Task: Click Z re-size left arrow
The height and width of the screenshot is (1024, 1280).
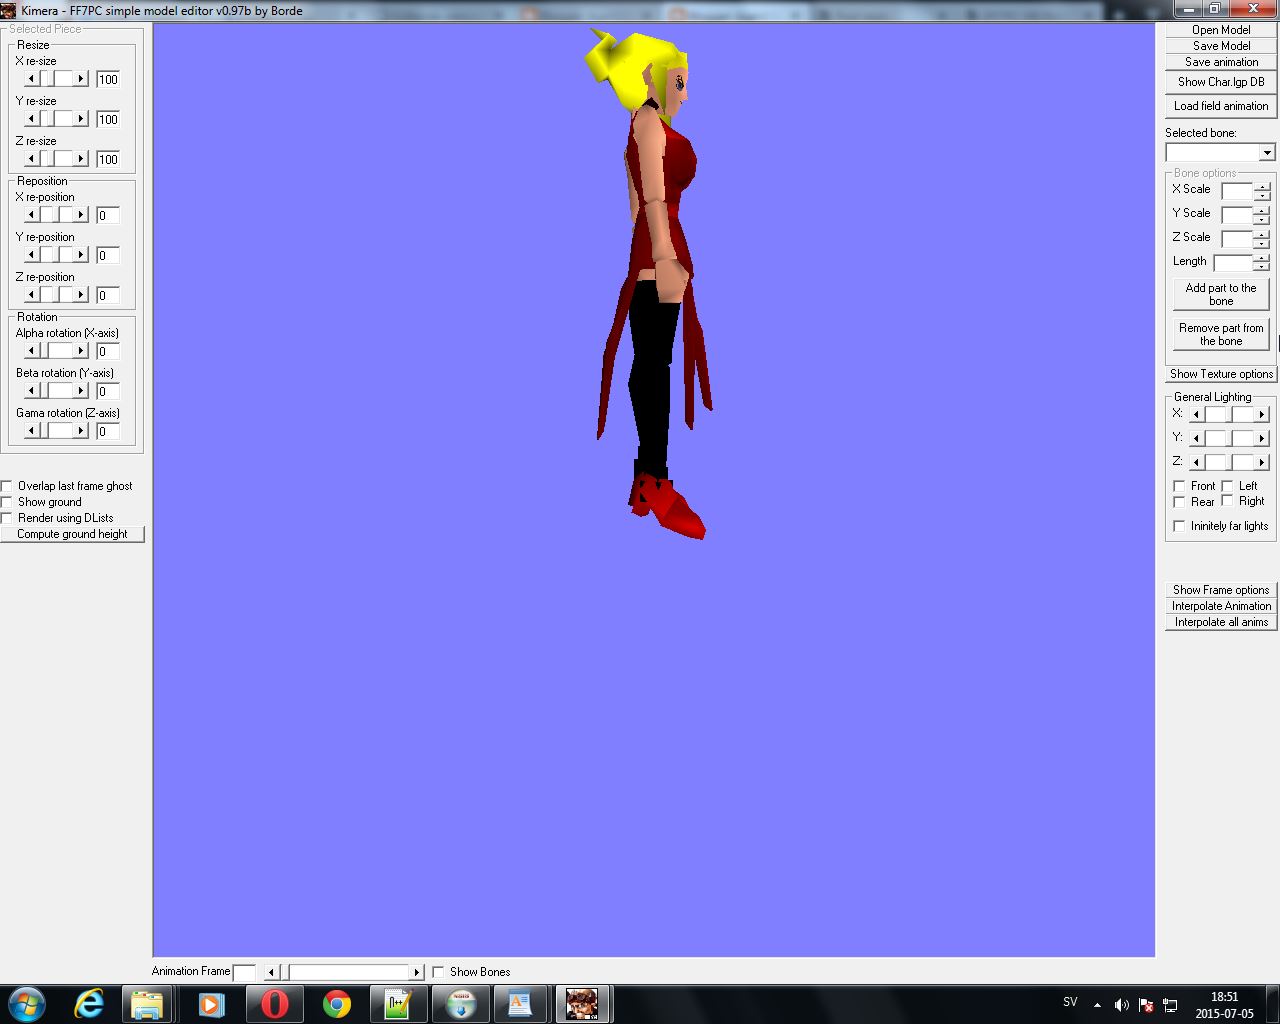Action: (31, 159)
